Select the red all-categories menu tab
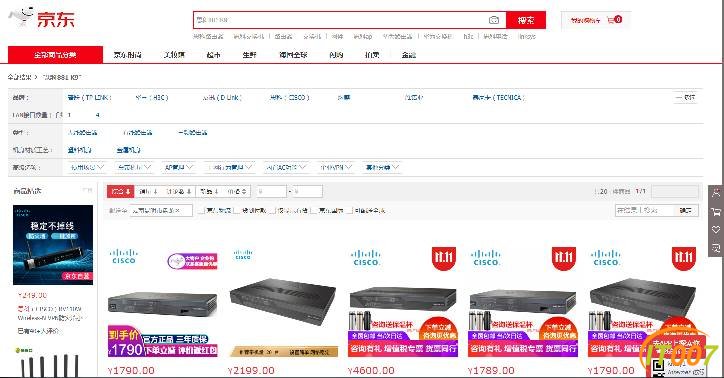The width and height of the screenshot is (724, 378). coord(55,54)
